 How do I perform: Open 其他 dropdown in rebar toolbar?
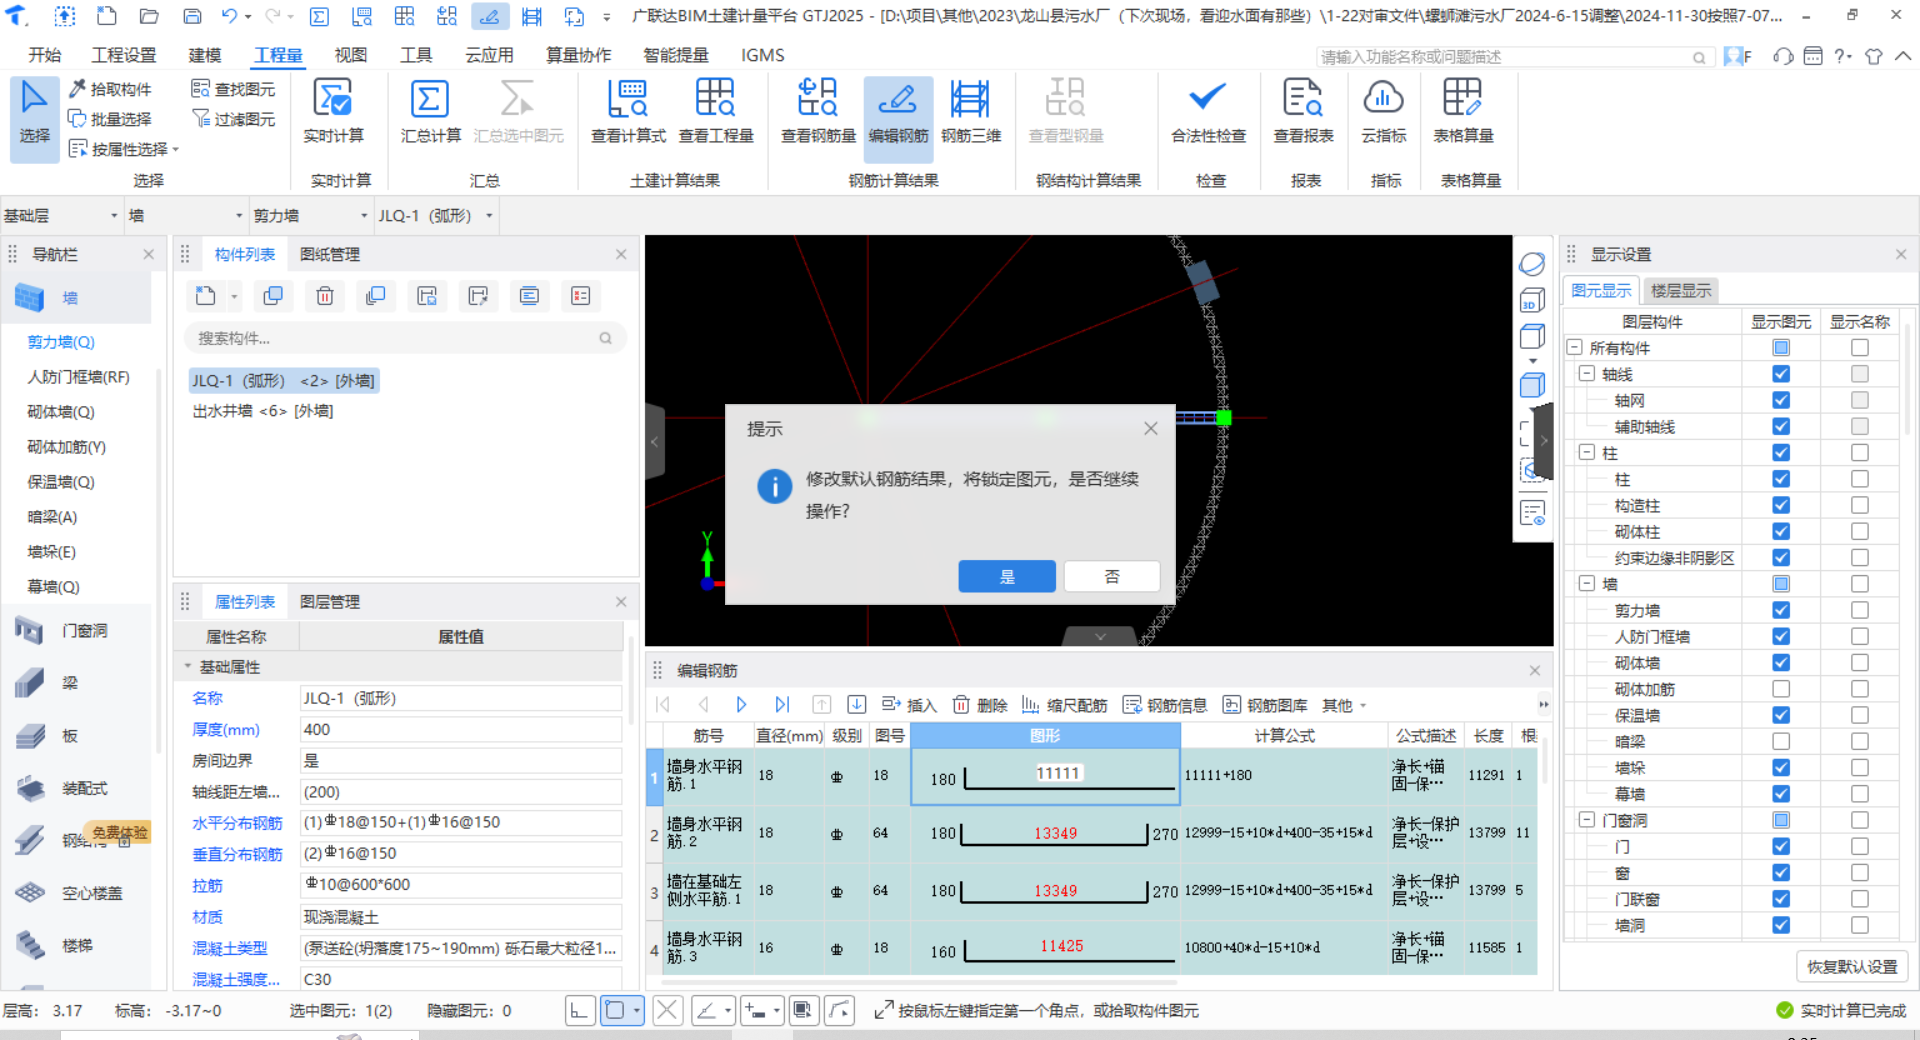(1344, 705)
